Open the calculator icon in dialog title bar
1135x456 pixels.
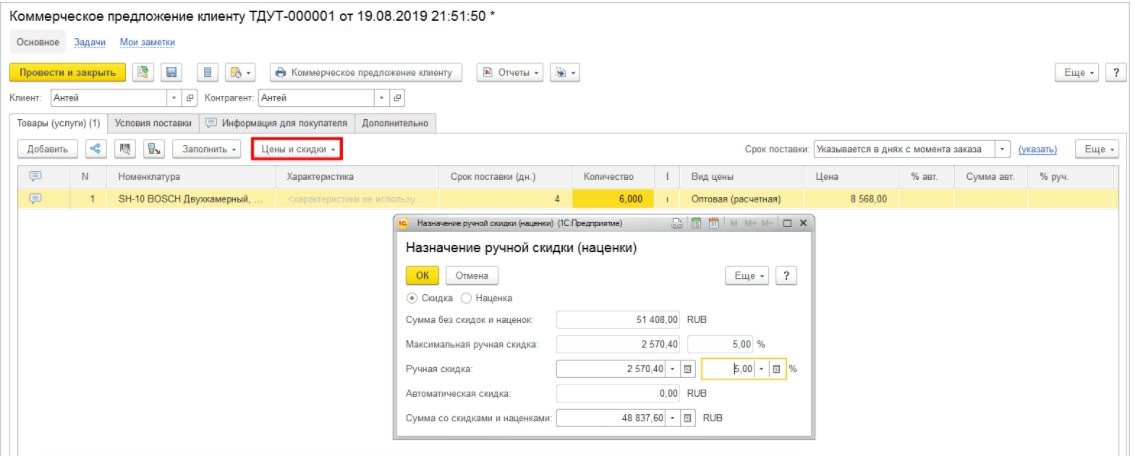click(696, 223)
